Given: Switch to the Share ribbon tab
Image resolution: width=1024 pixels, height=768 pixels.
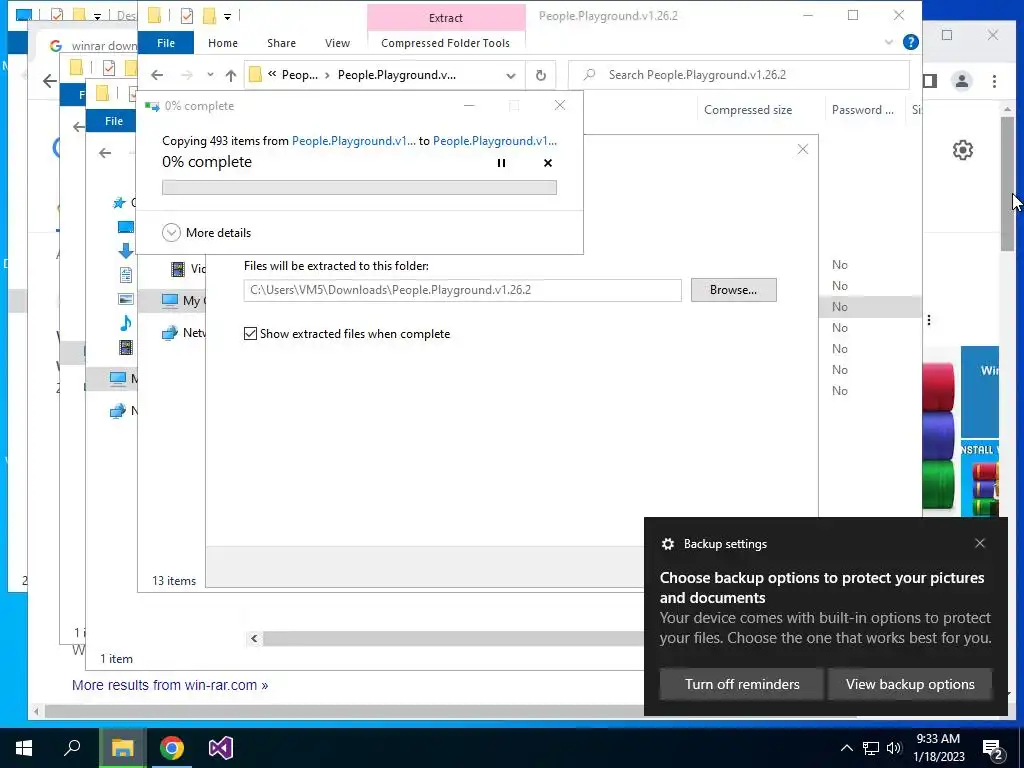Looking at the screenshot, I should (281, 43).
